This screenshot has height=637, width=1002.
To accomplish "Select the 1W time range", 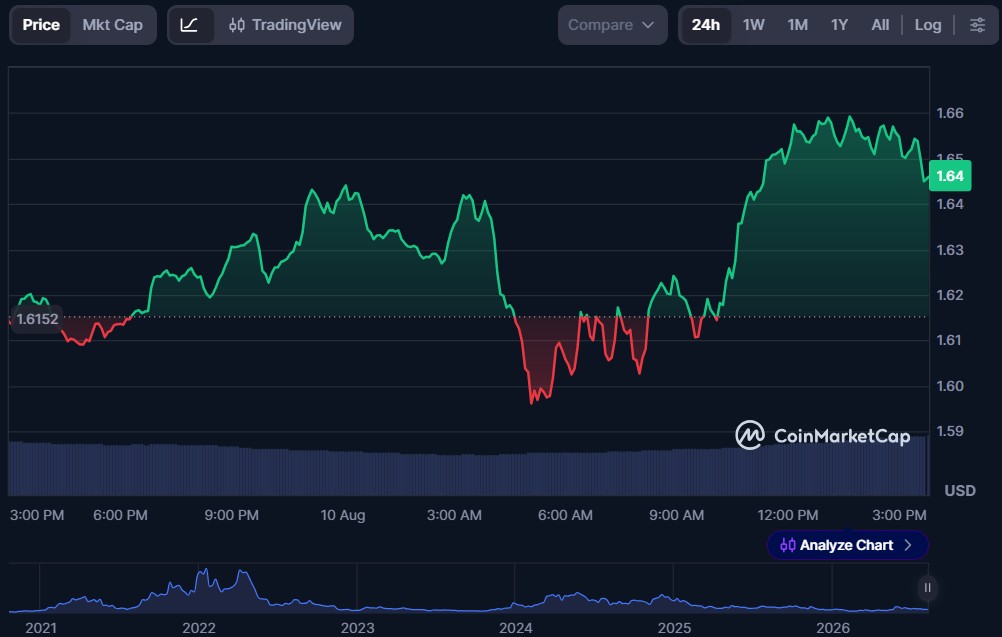I will [x=753, y=25].
